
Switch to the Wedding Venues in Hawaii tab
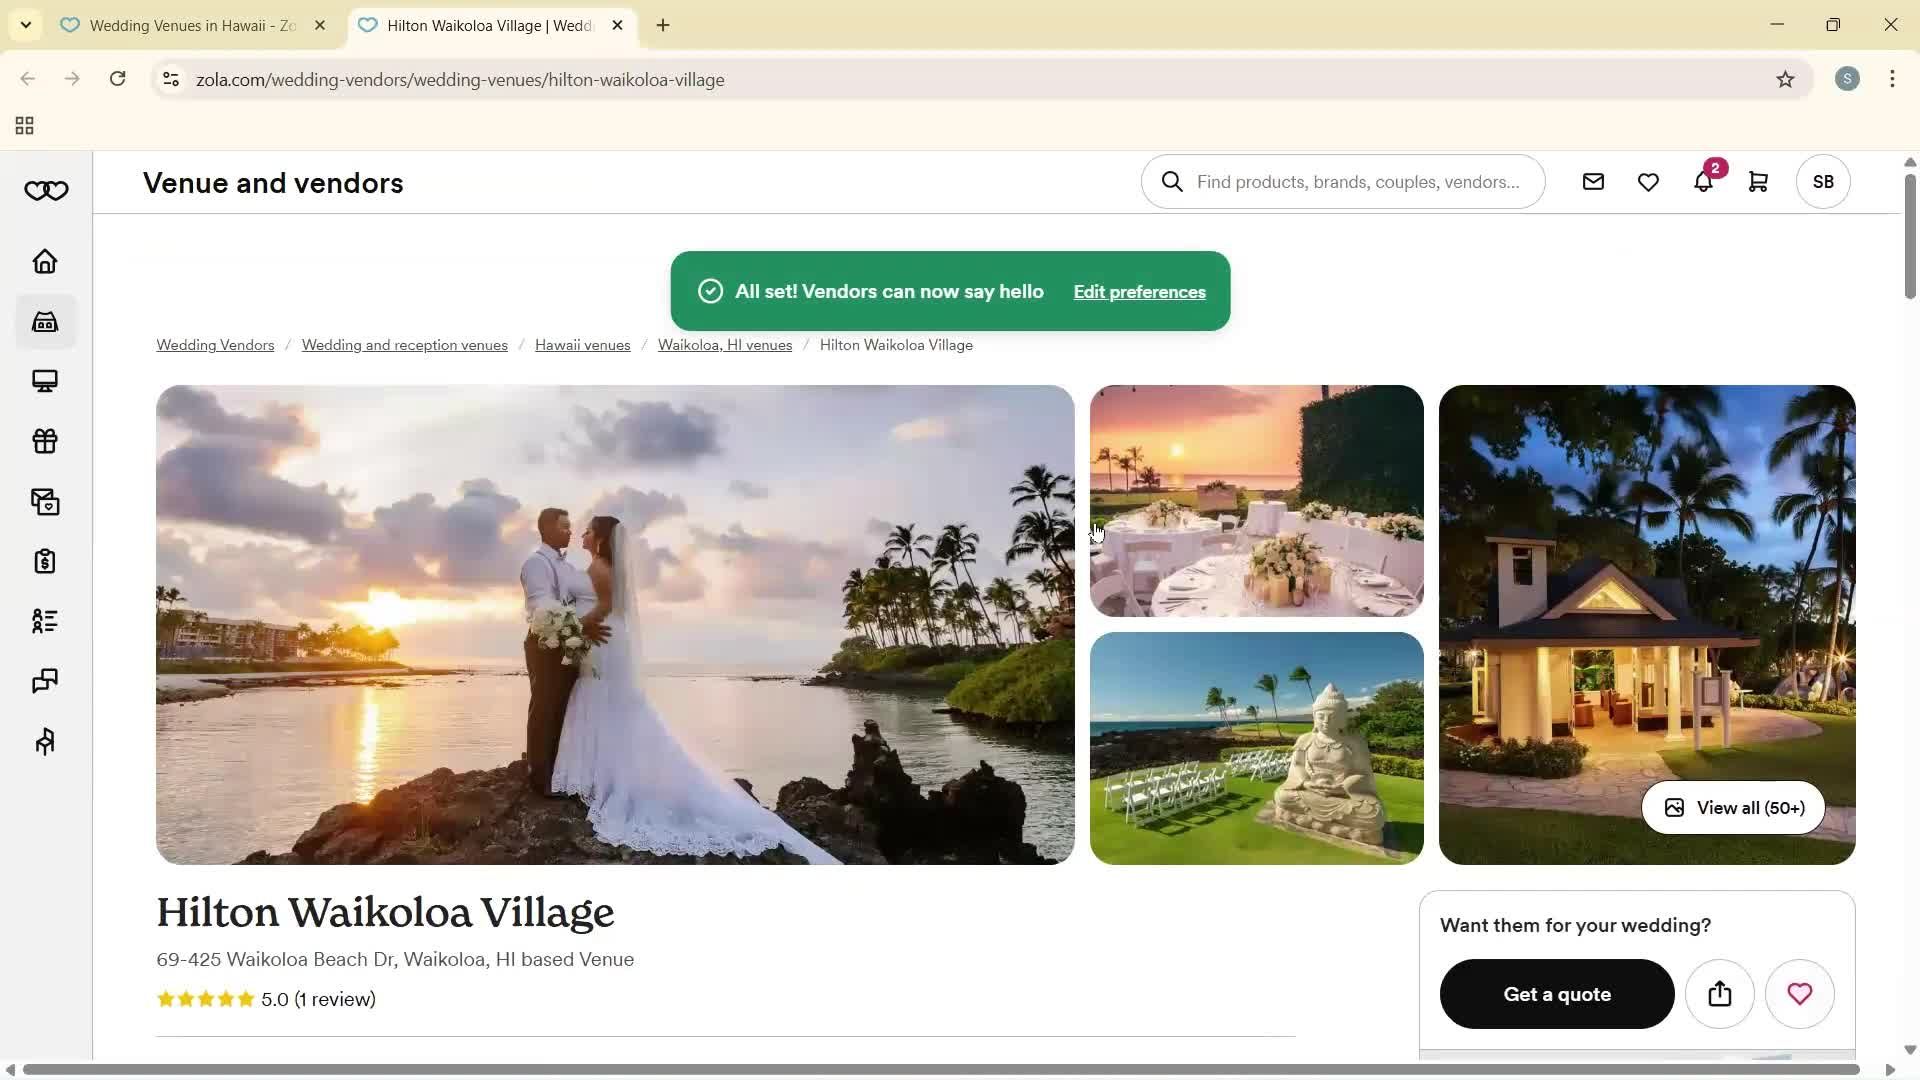[180, 25]
